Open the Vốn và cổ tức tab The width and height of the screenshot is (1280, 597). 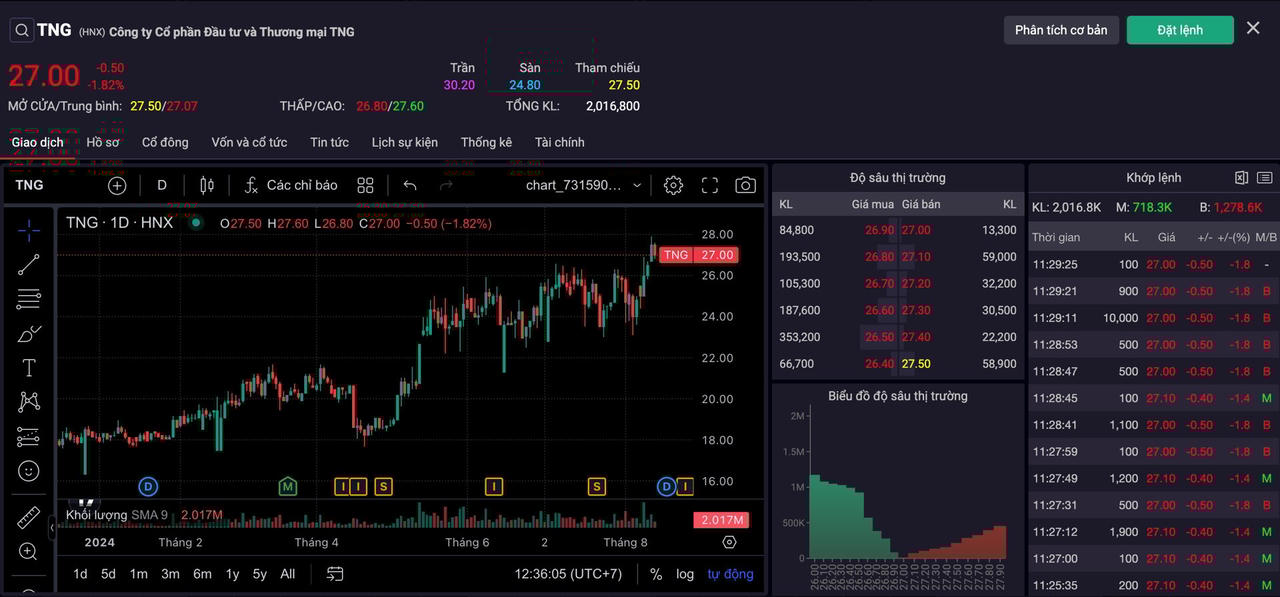pos(249,142)
